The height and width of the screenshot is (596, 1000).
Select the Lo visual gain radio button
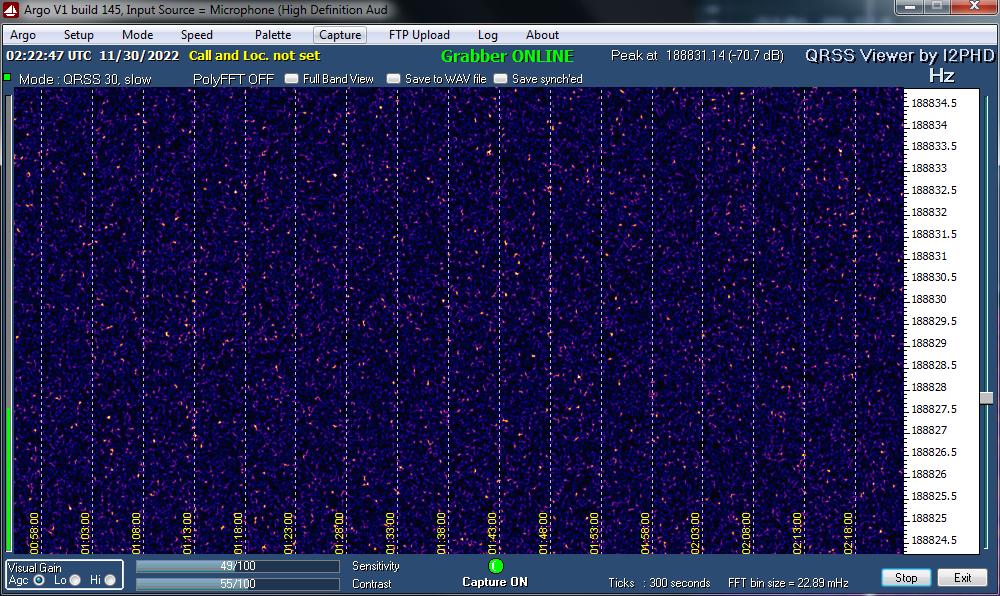pos(75,580)
